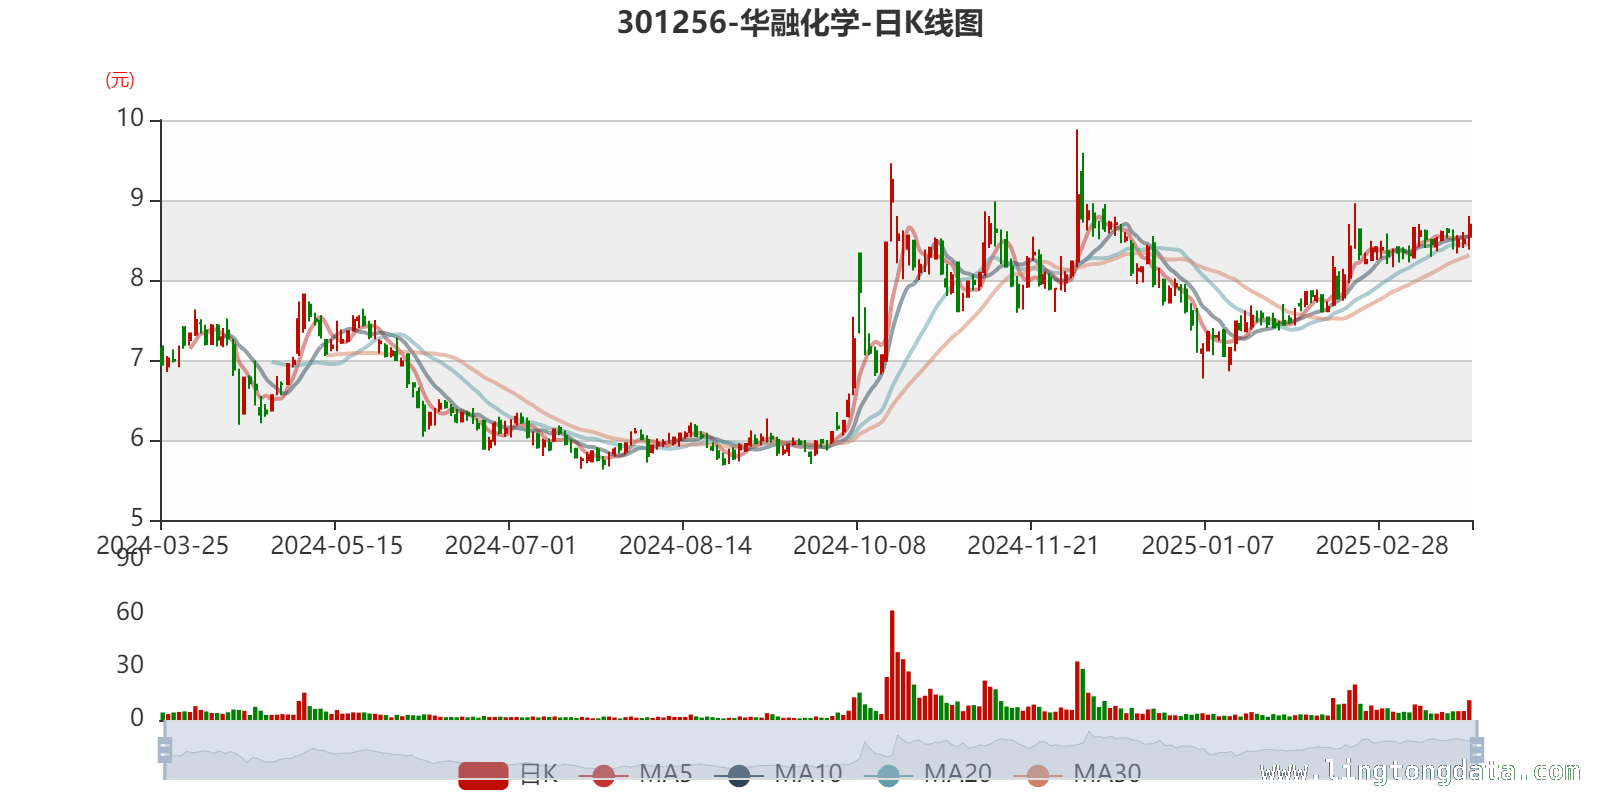Click x-axis date label 2024-07-01
1600x800 pixels.
pos(510,546)
